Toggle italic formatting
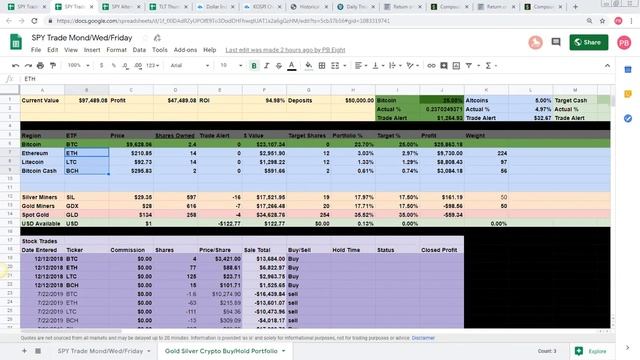Image resolution: width=640 pixels, height=360 pixels. point(267,66)
